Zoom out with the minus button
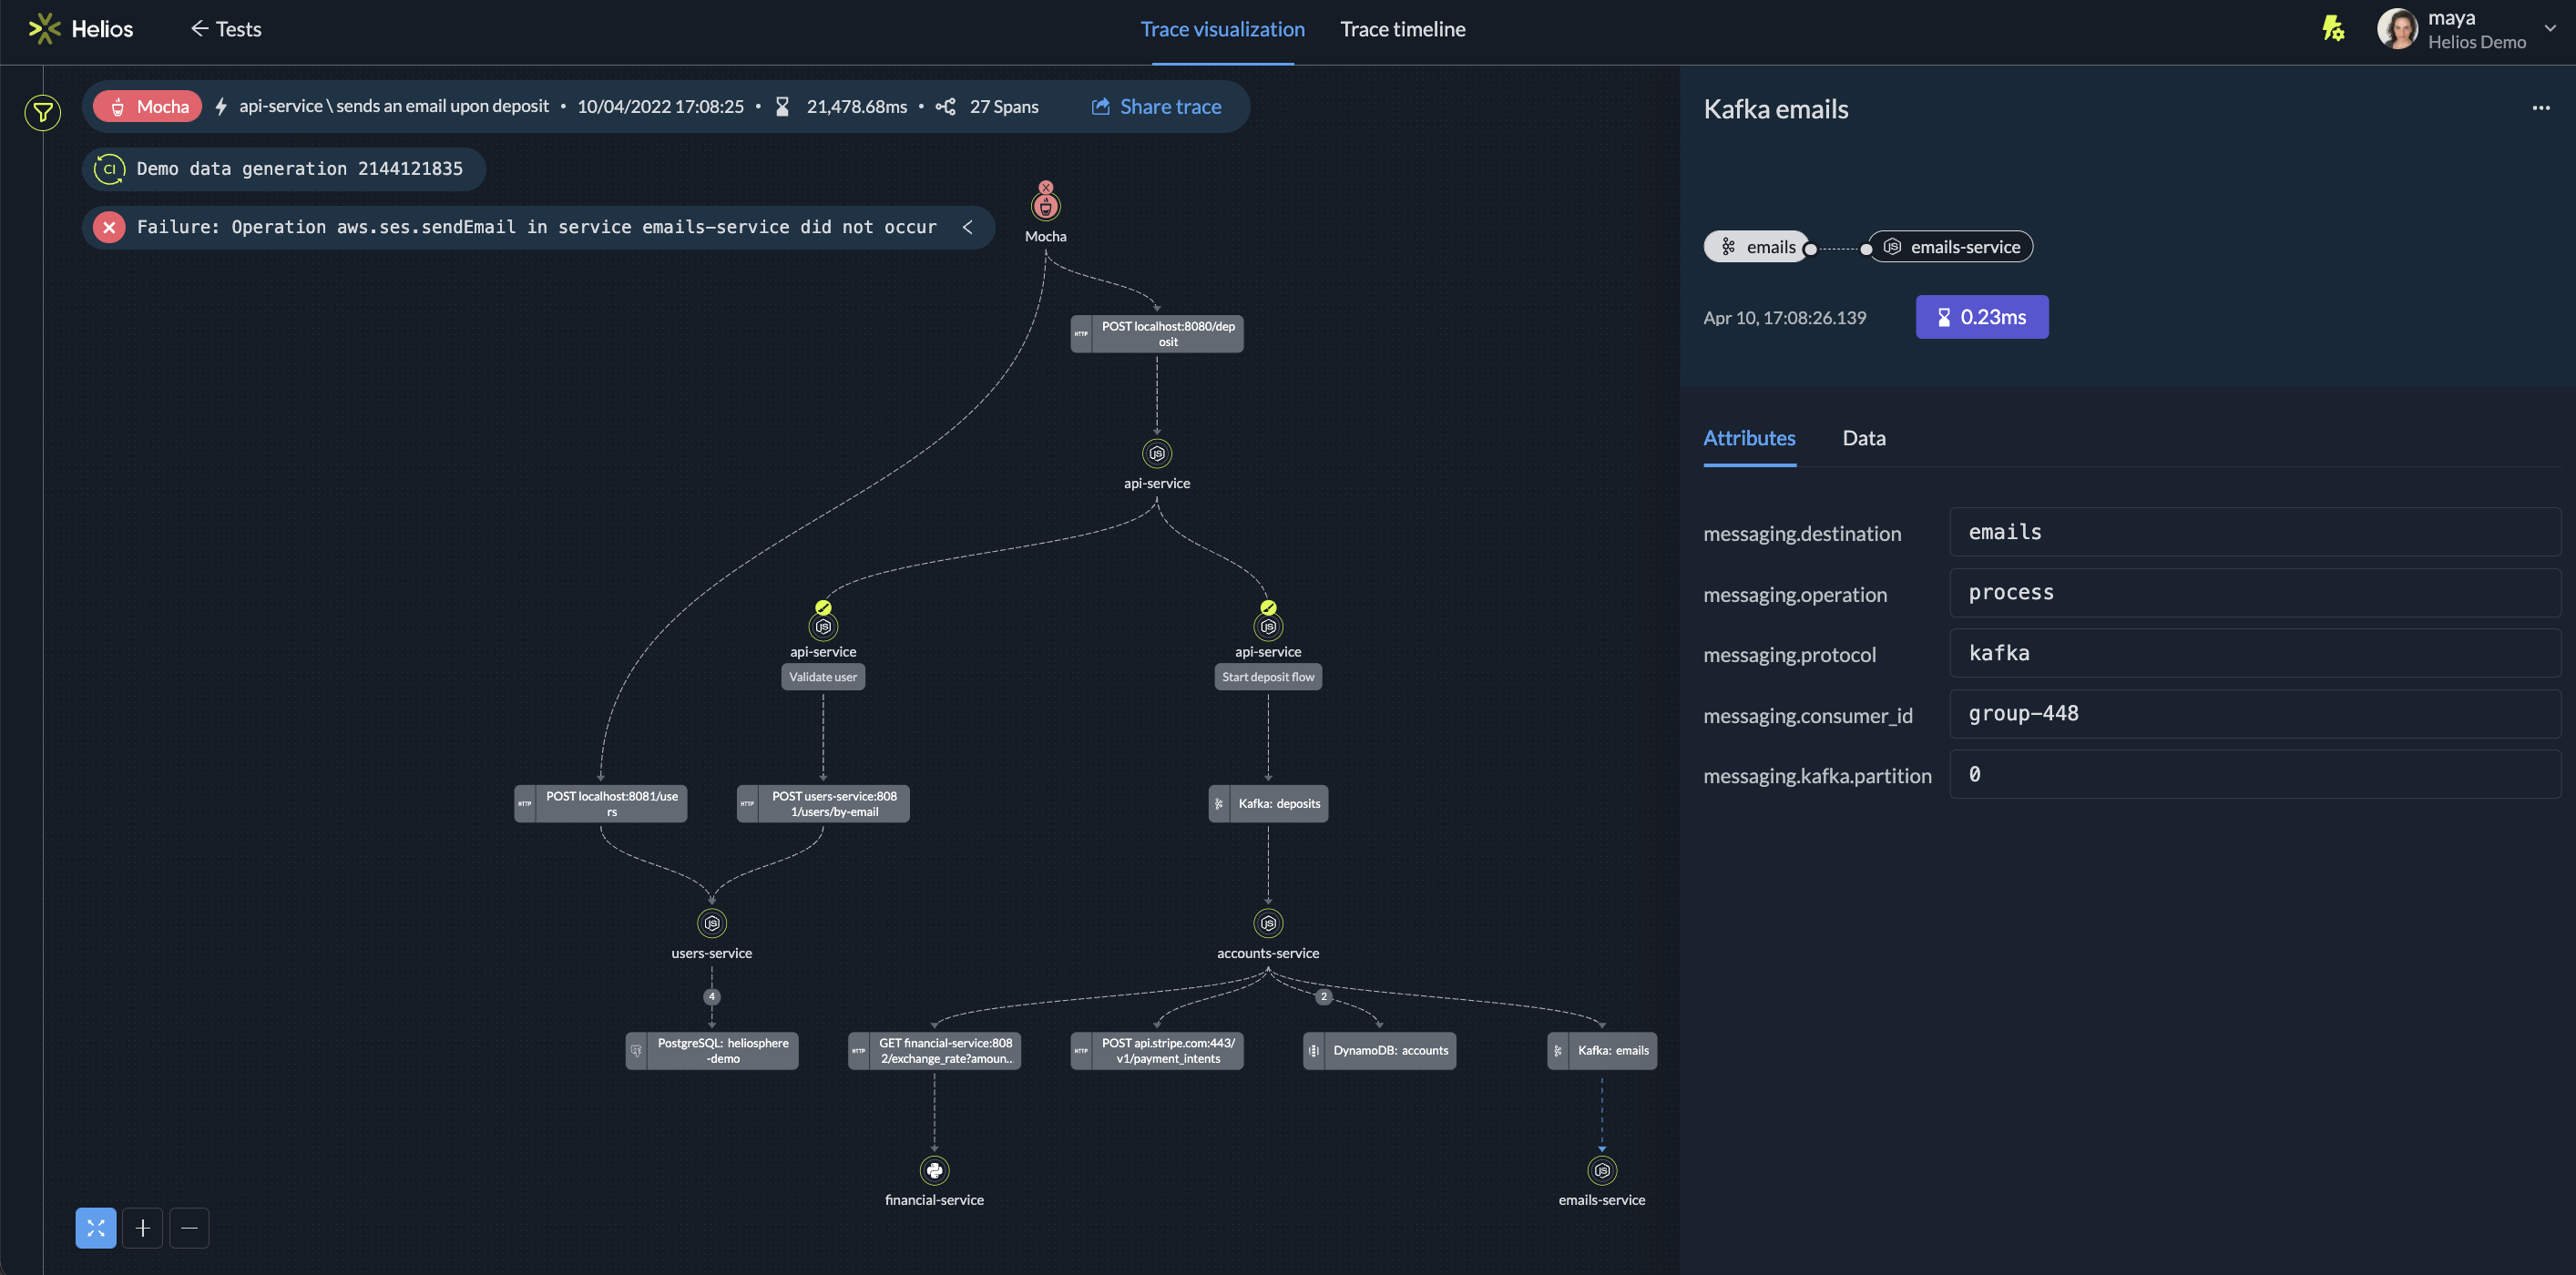This screenshot has height=1275, width=2576. pyautogui.click(x=189, y=1227)
